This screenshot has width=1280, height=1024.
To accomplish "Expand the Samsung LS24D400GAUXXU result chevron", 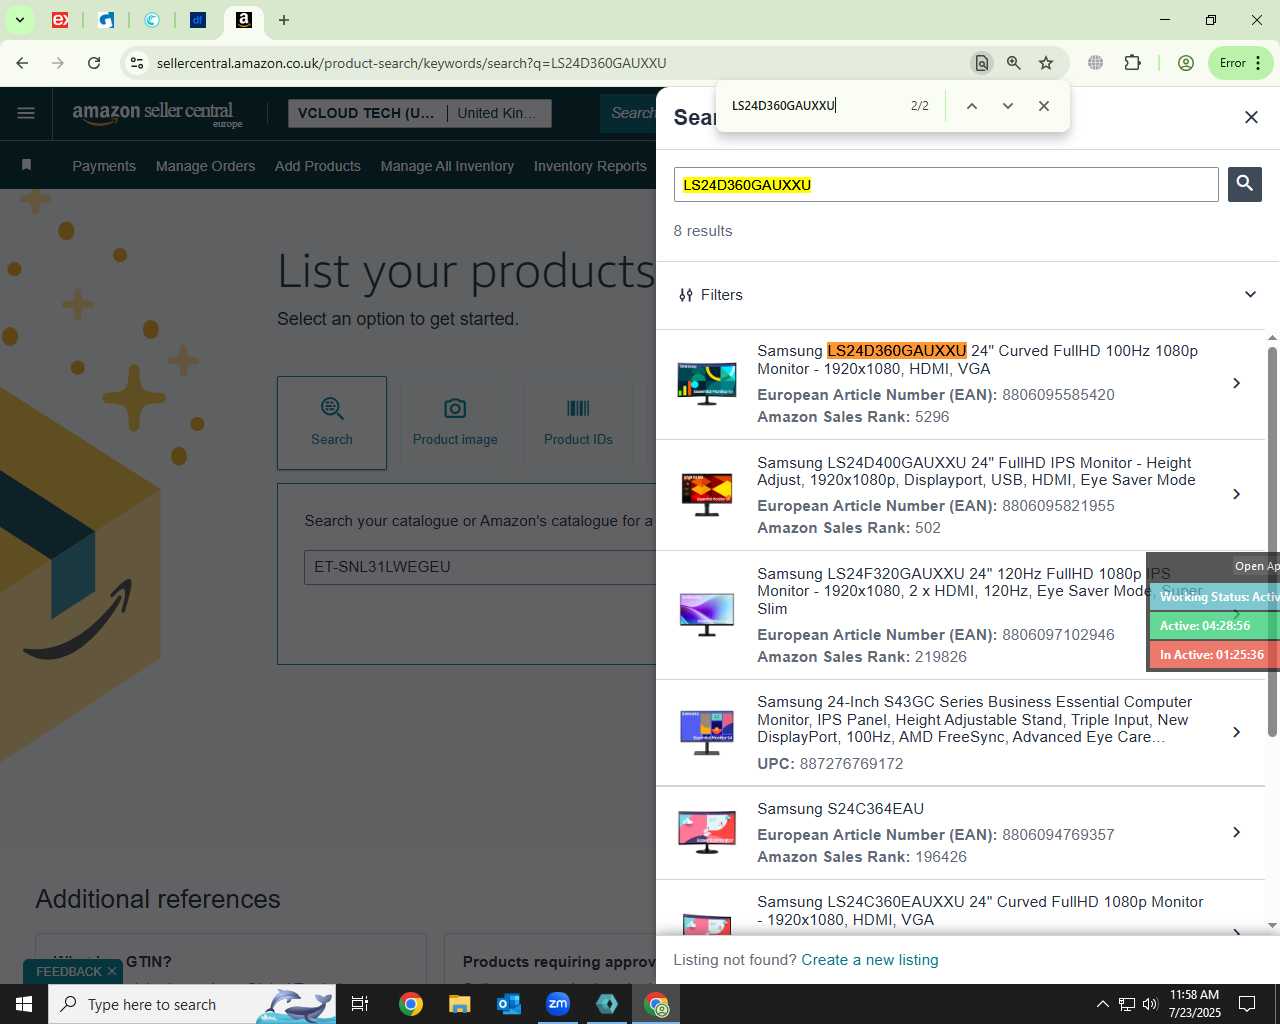I will point(1236,494).
